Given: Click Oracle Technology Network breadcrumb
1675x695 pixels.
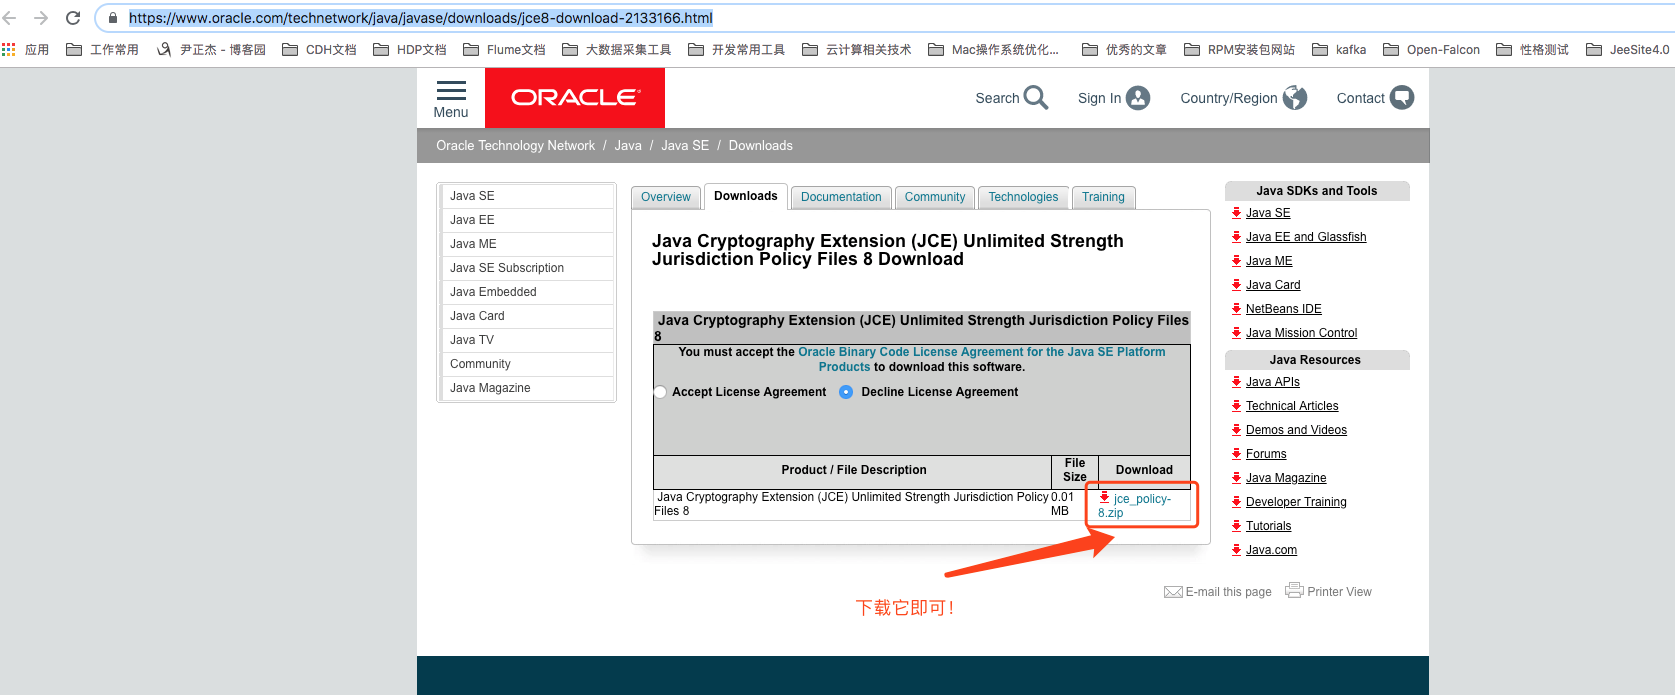Looking at the screenshot, I should (x=515, y=145).
